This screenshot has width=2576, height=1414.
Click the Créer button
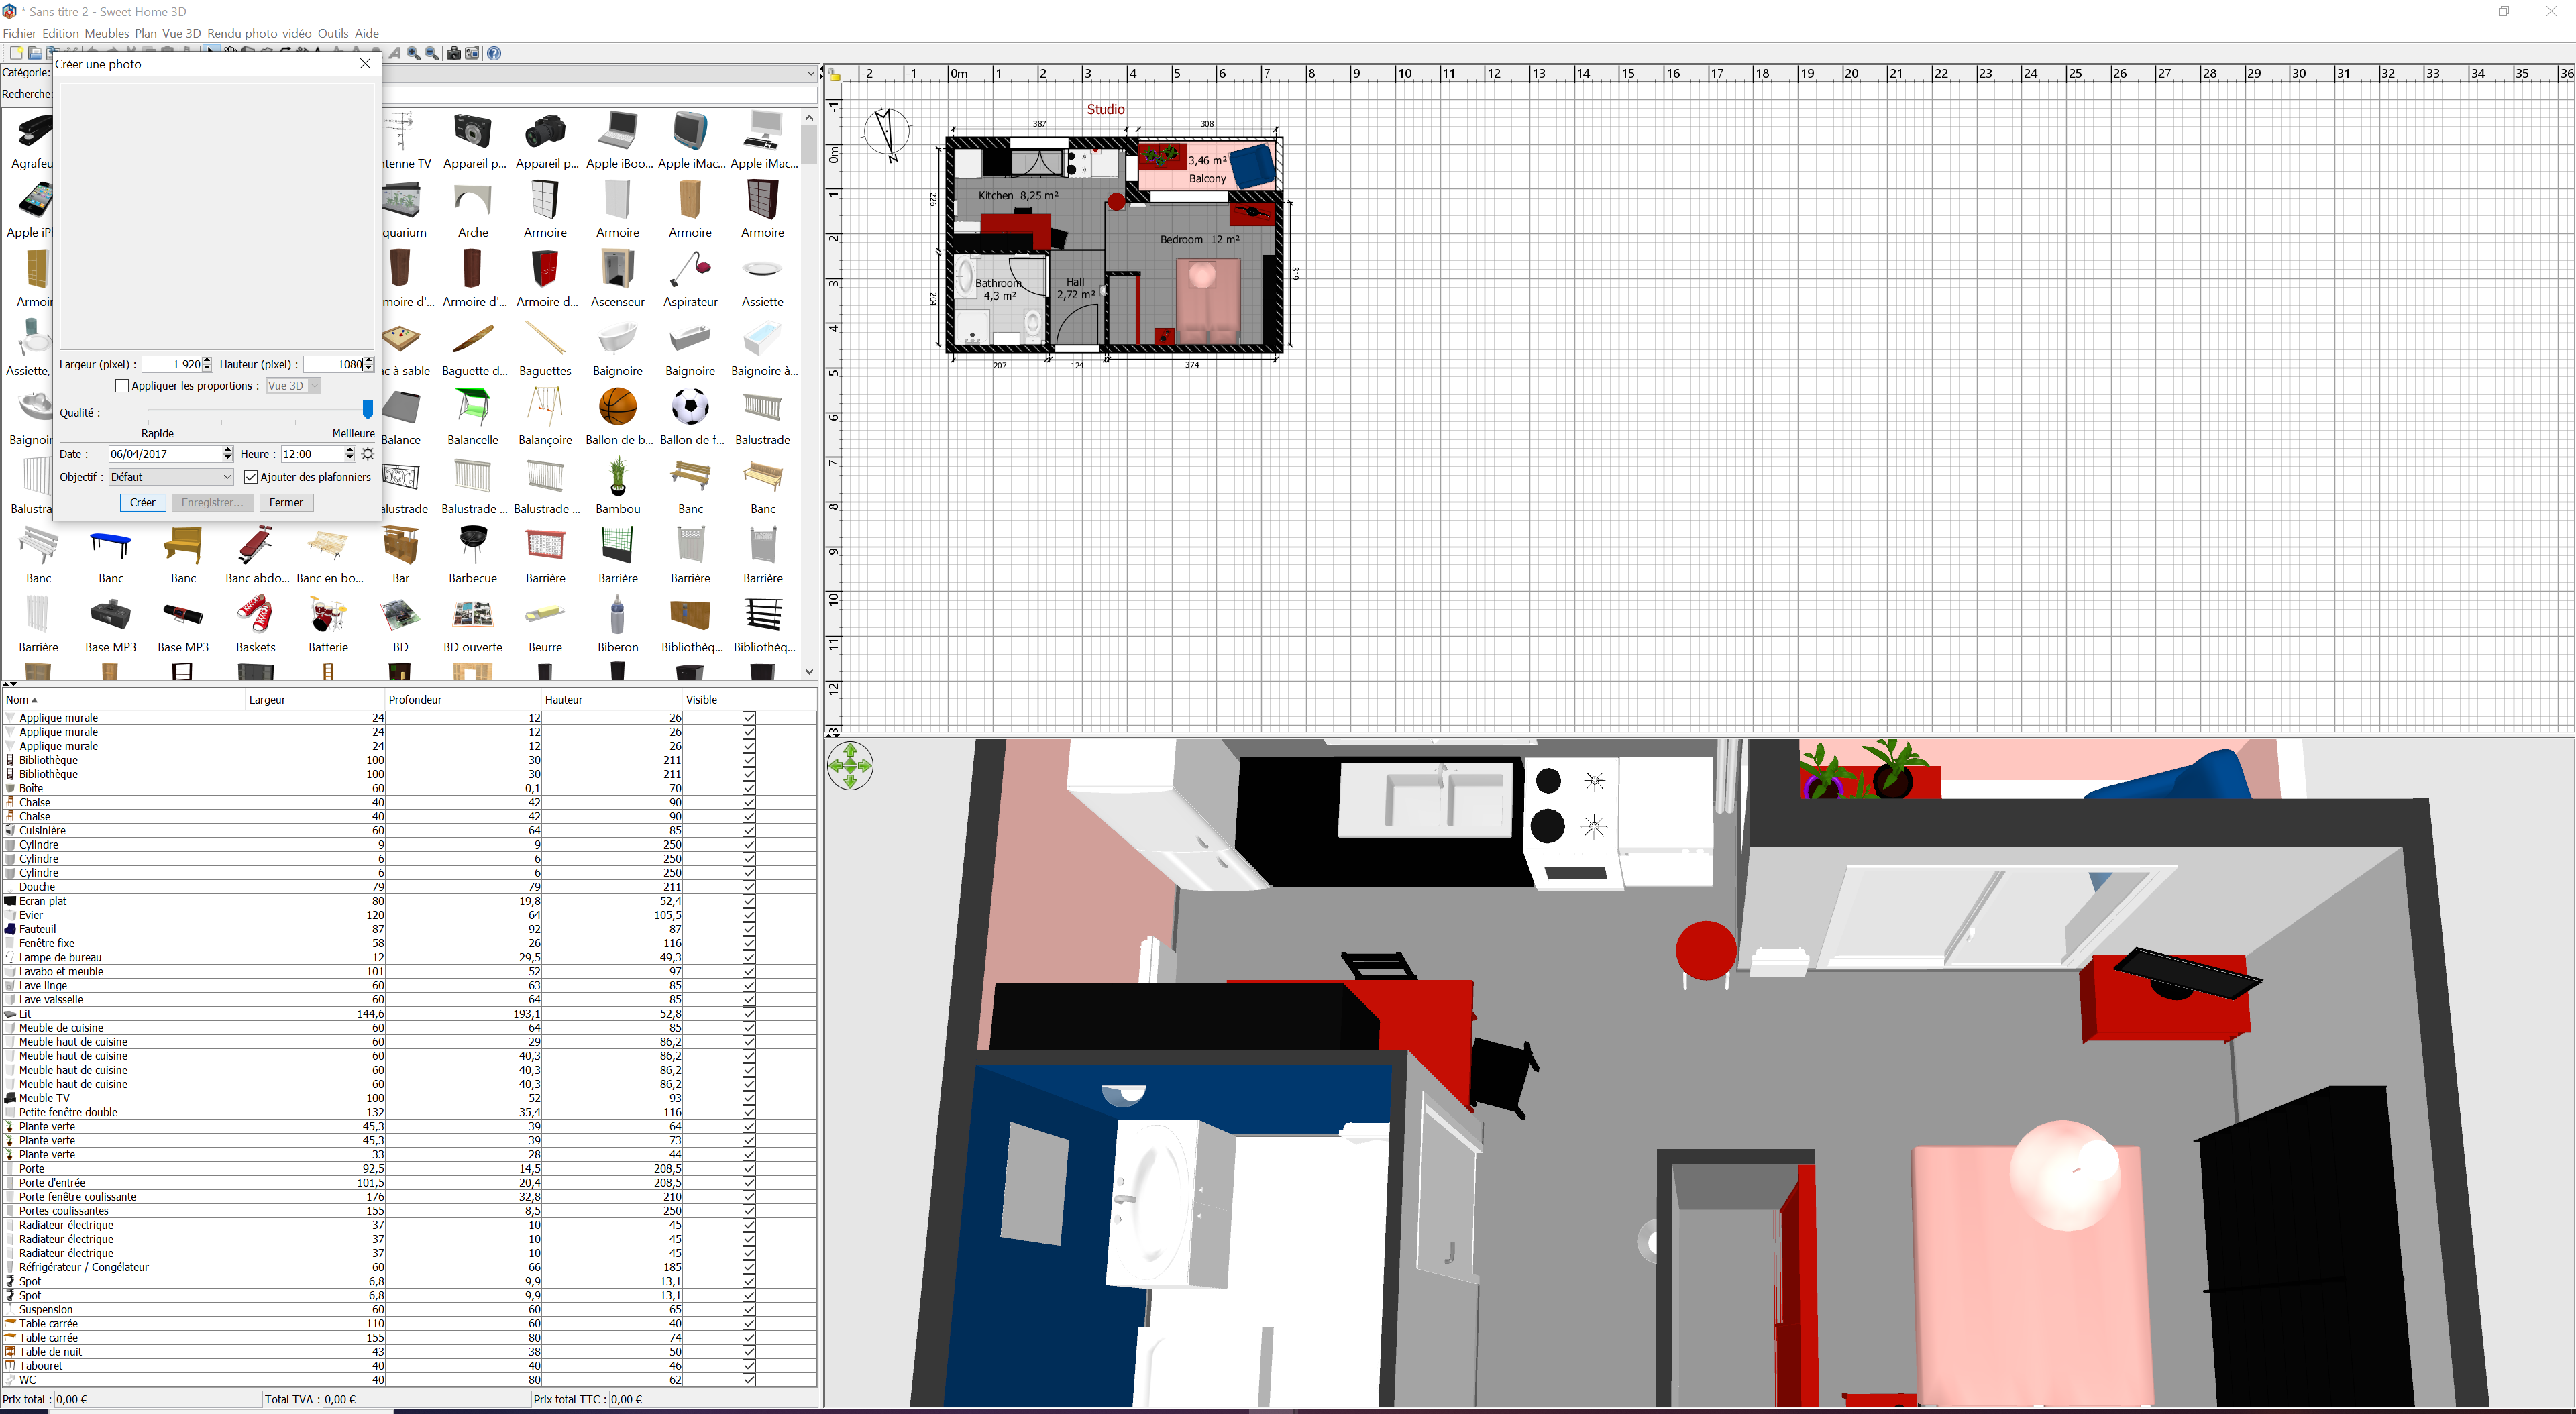pyautogui.click(x=142, y=503)
